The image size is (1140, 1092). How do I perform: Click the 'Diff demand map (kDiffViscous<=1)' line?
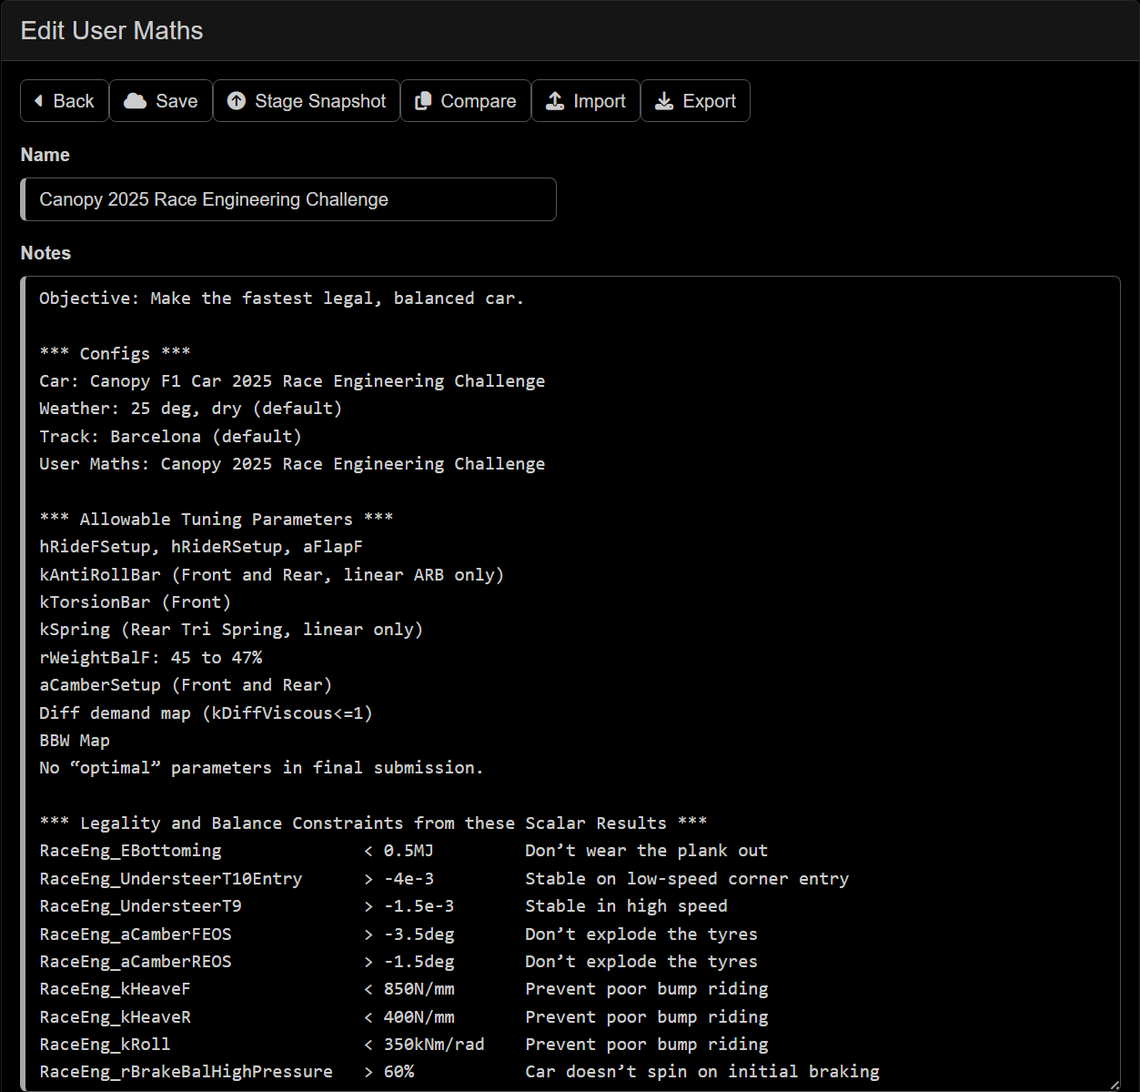click(x=206, y=713)
